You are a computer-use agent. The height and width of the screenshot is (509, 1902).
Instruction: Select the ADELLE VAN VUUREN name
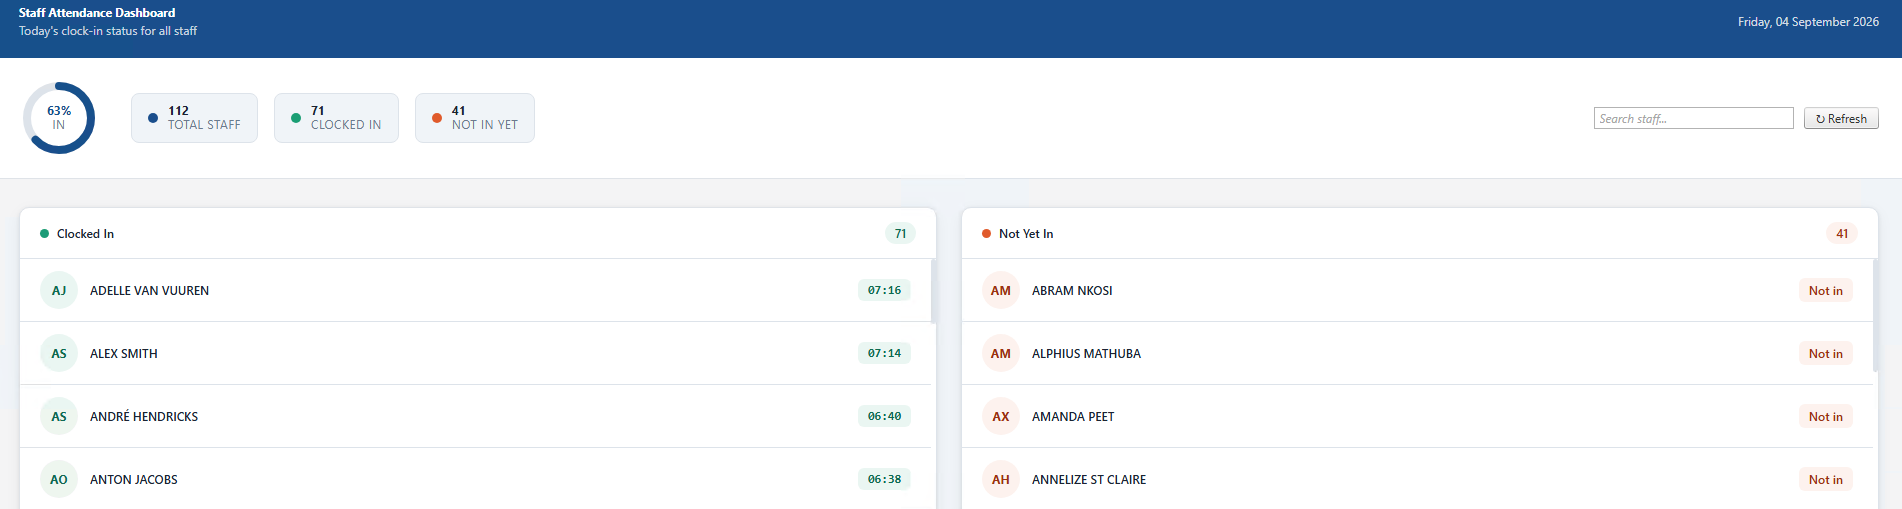point(149,291)
